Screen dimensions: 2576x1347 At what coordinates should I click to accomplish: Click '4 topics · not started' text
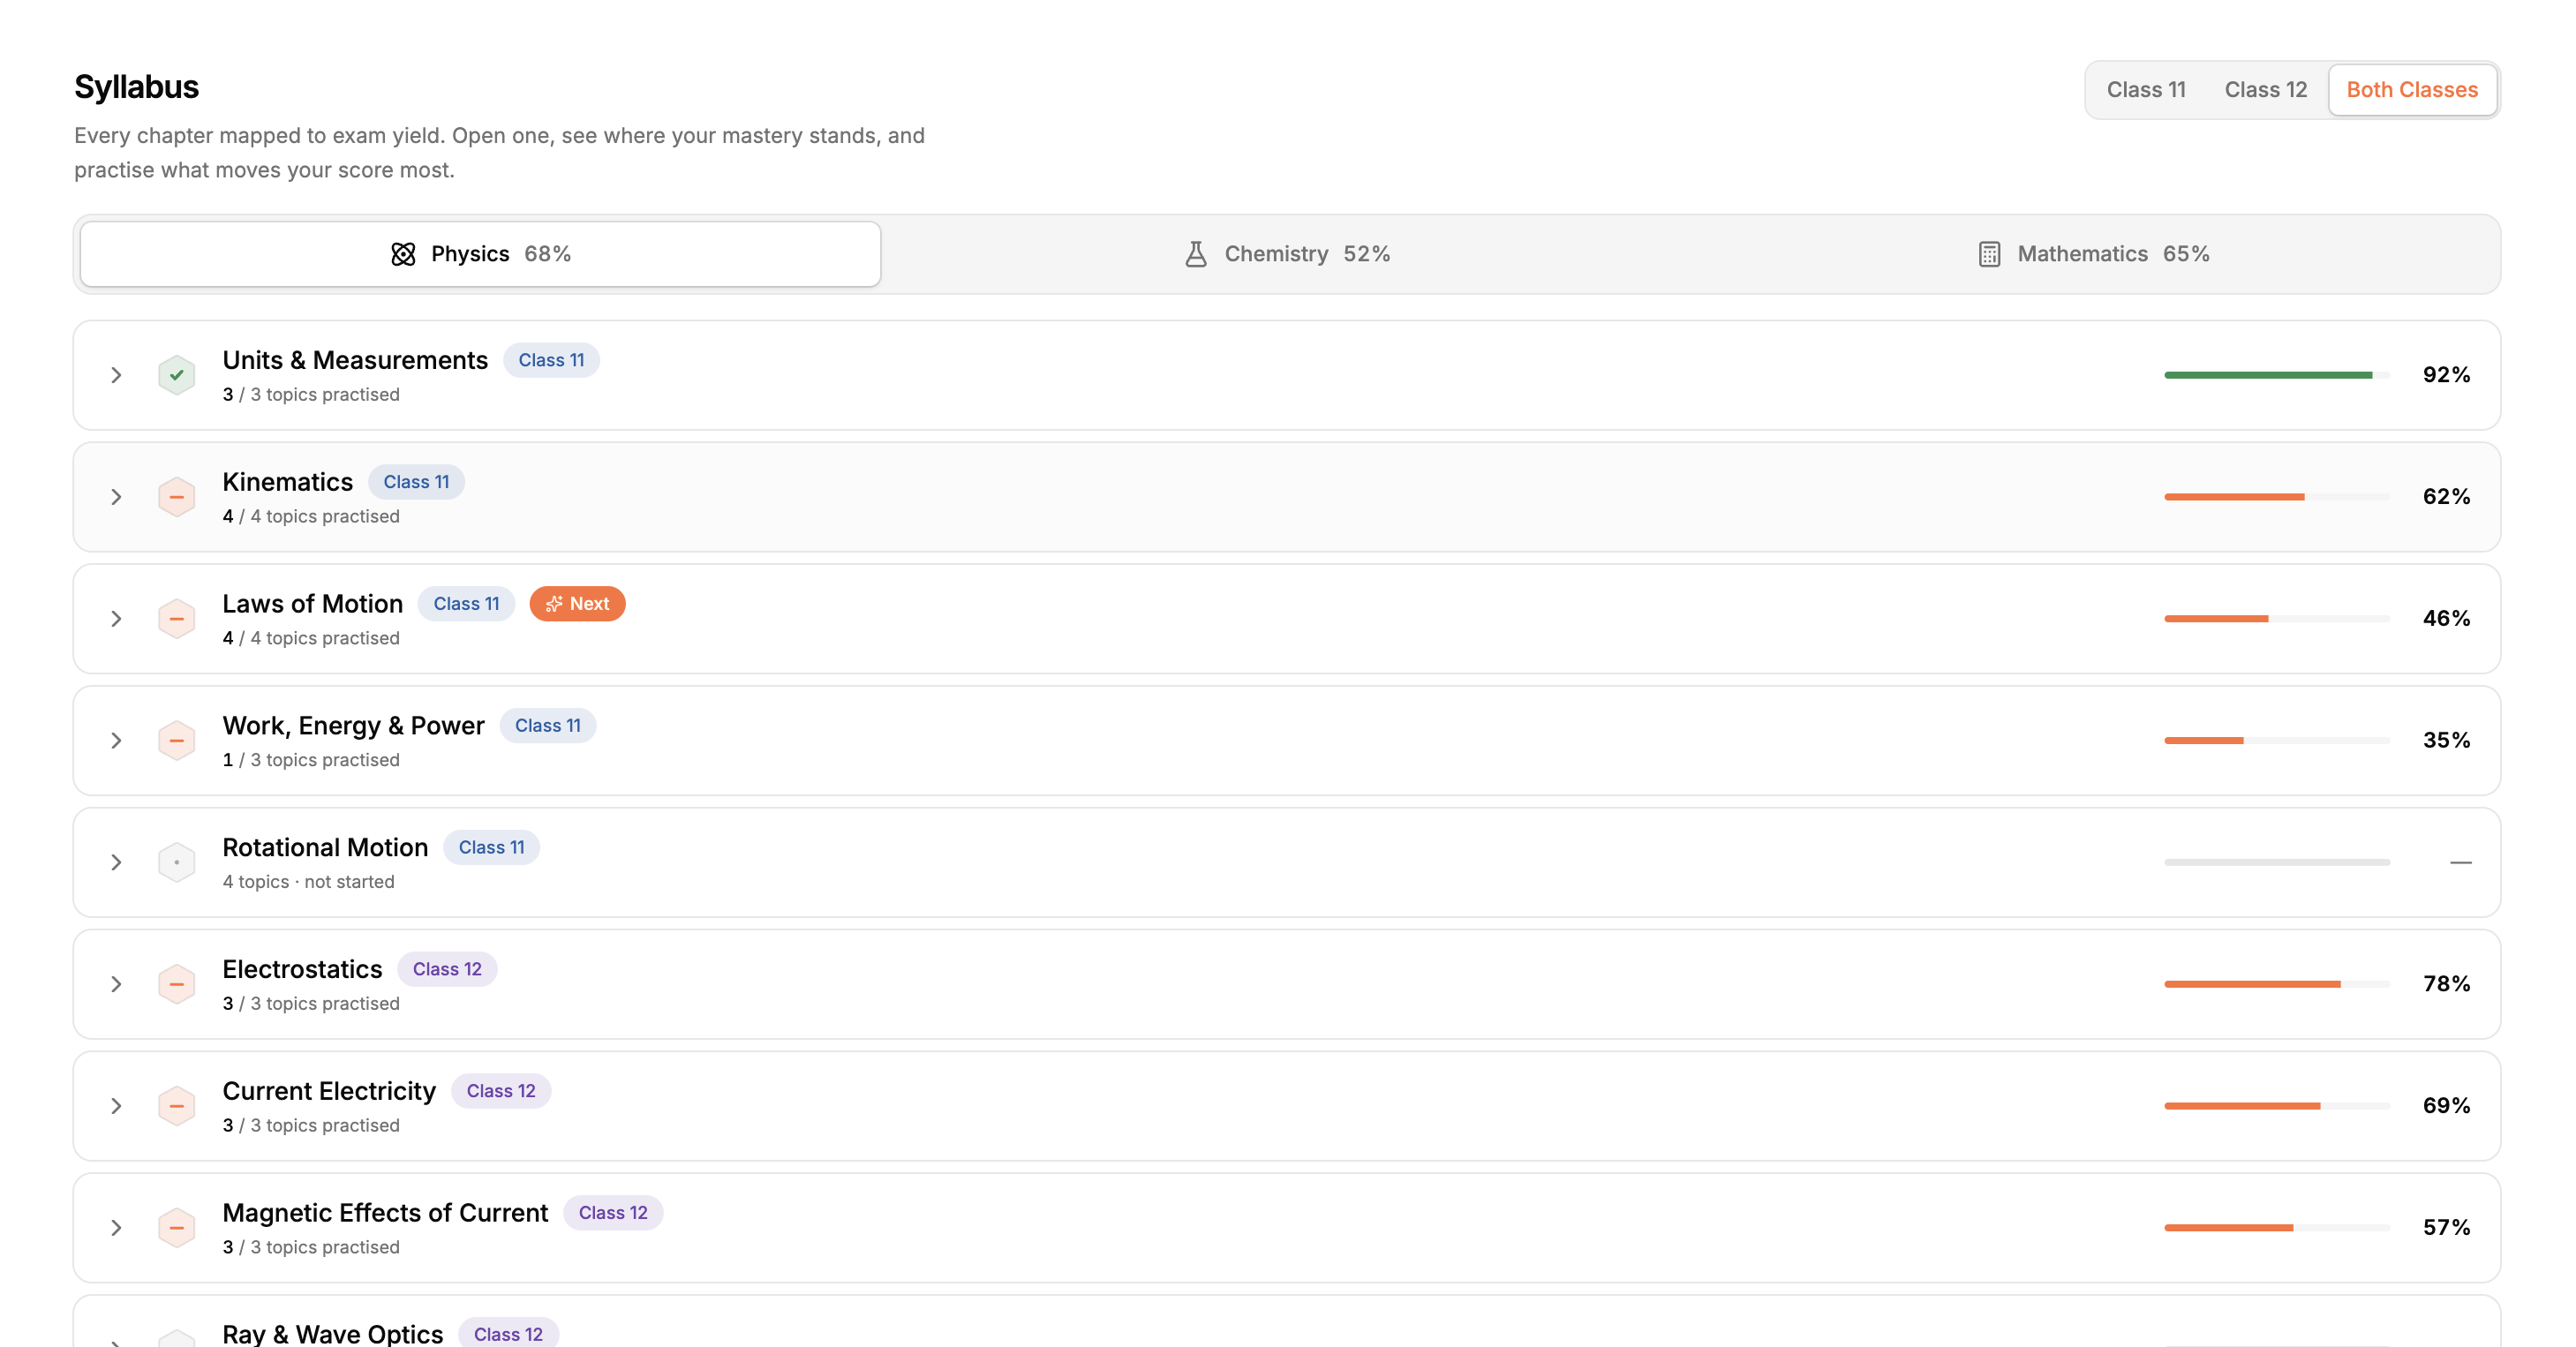pyautogui.click(x=308, y=882)
